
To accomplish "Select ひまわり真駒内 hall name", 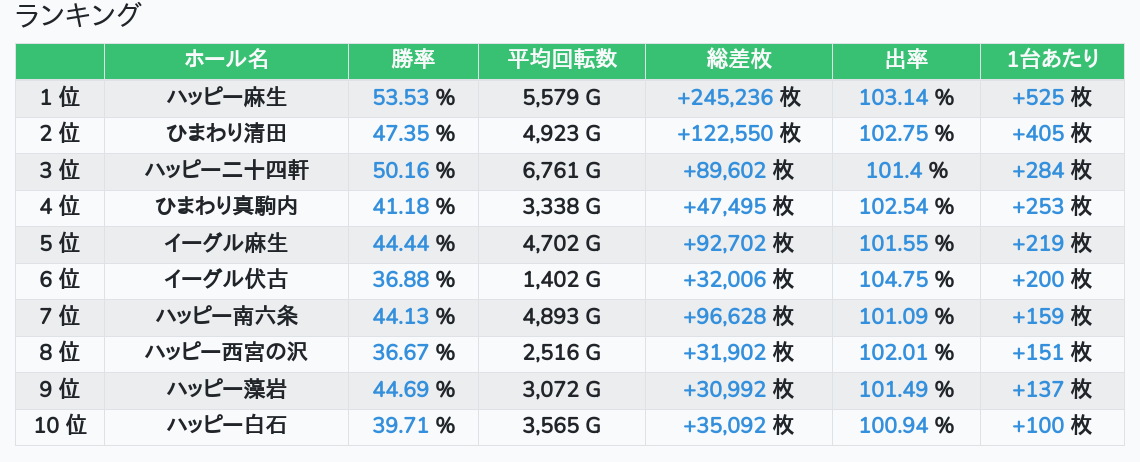I will [226, 207].
